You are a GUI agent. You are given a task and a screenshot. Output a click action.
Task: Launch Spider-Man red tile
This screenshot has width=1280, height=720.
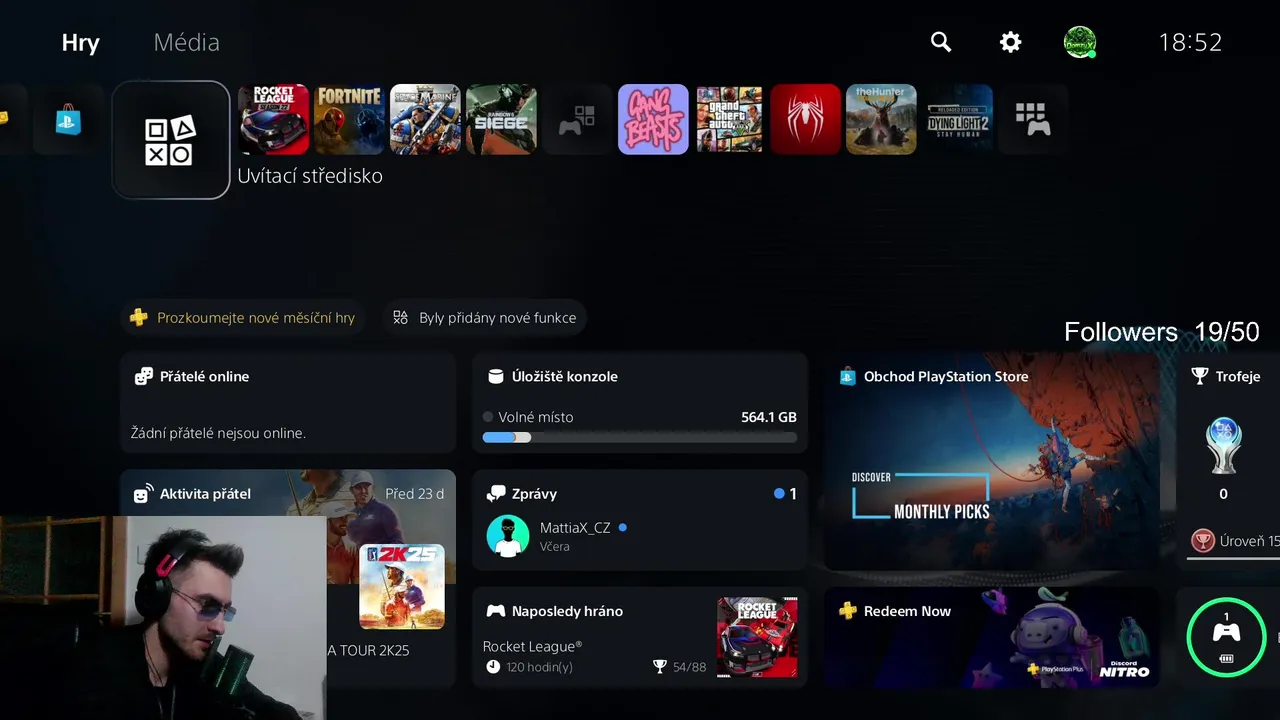pyautogui.click(x=805, y=119)
